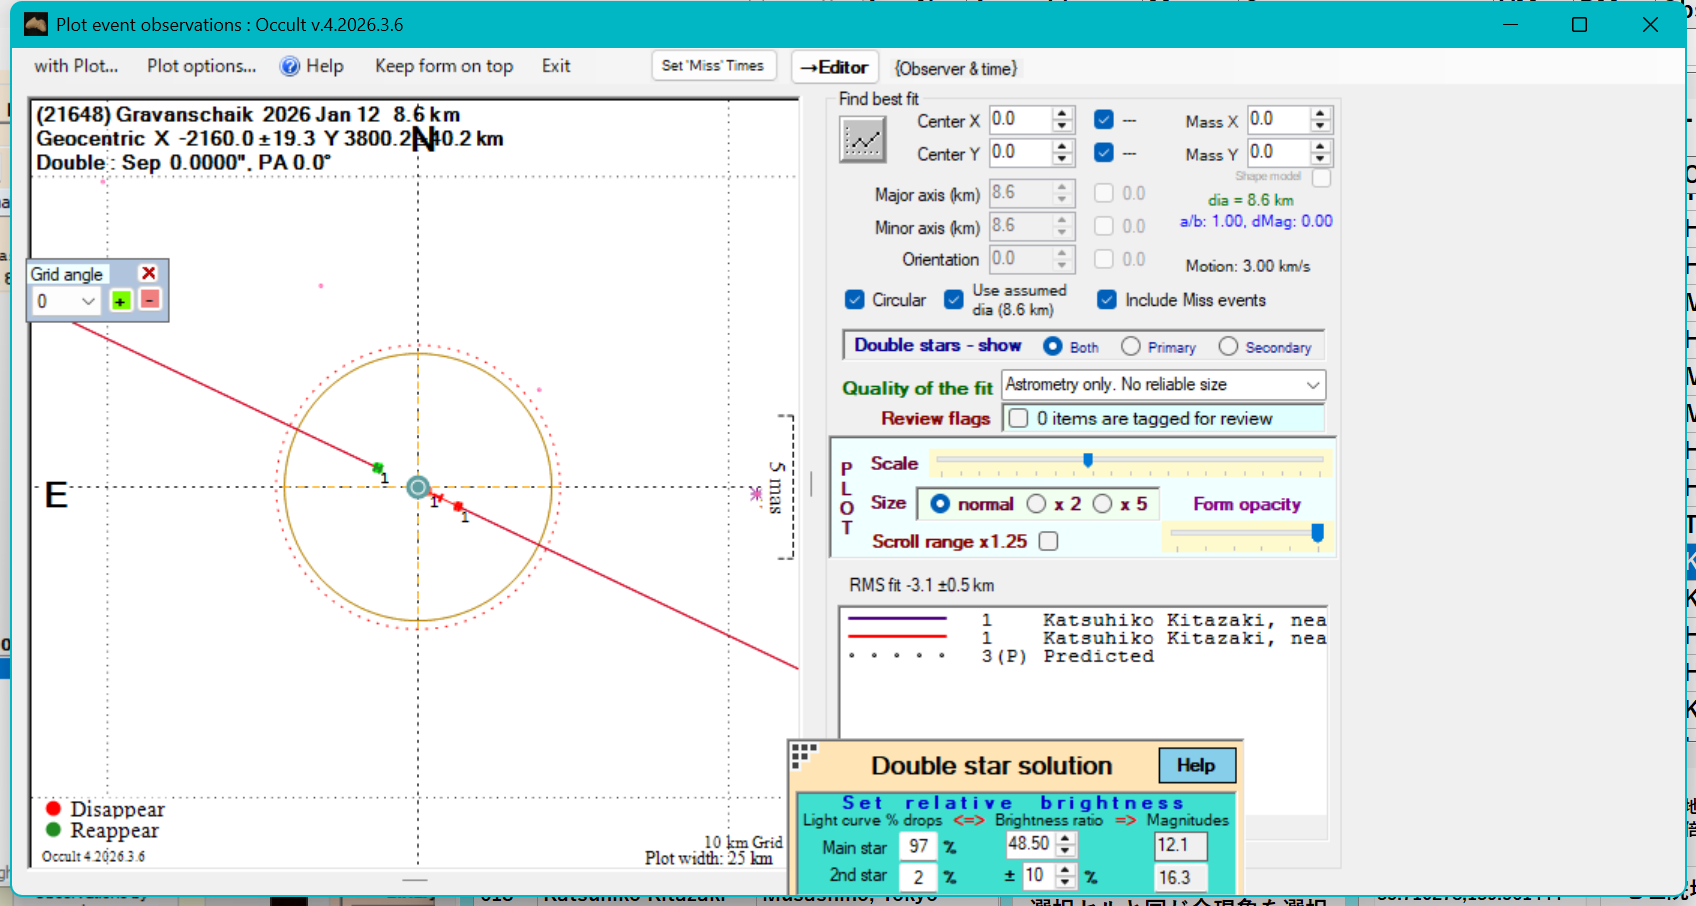The width and height of the screenshot is (1696, 906).
Task: Enable Scroll range x1.25 checkbox
Action: click(x=1048, y=541)
